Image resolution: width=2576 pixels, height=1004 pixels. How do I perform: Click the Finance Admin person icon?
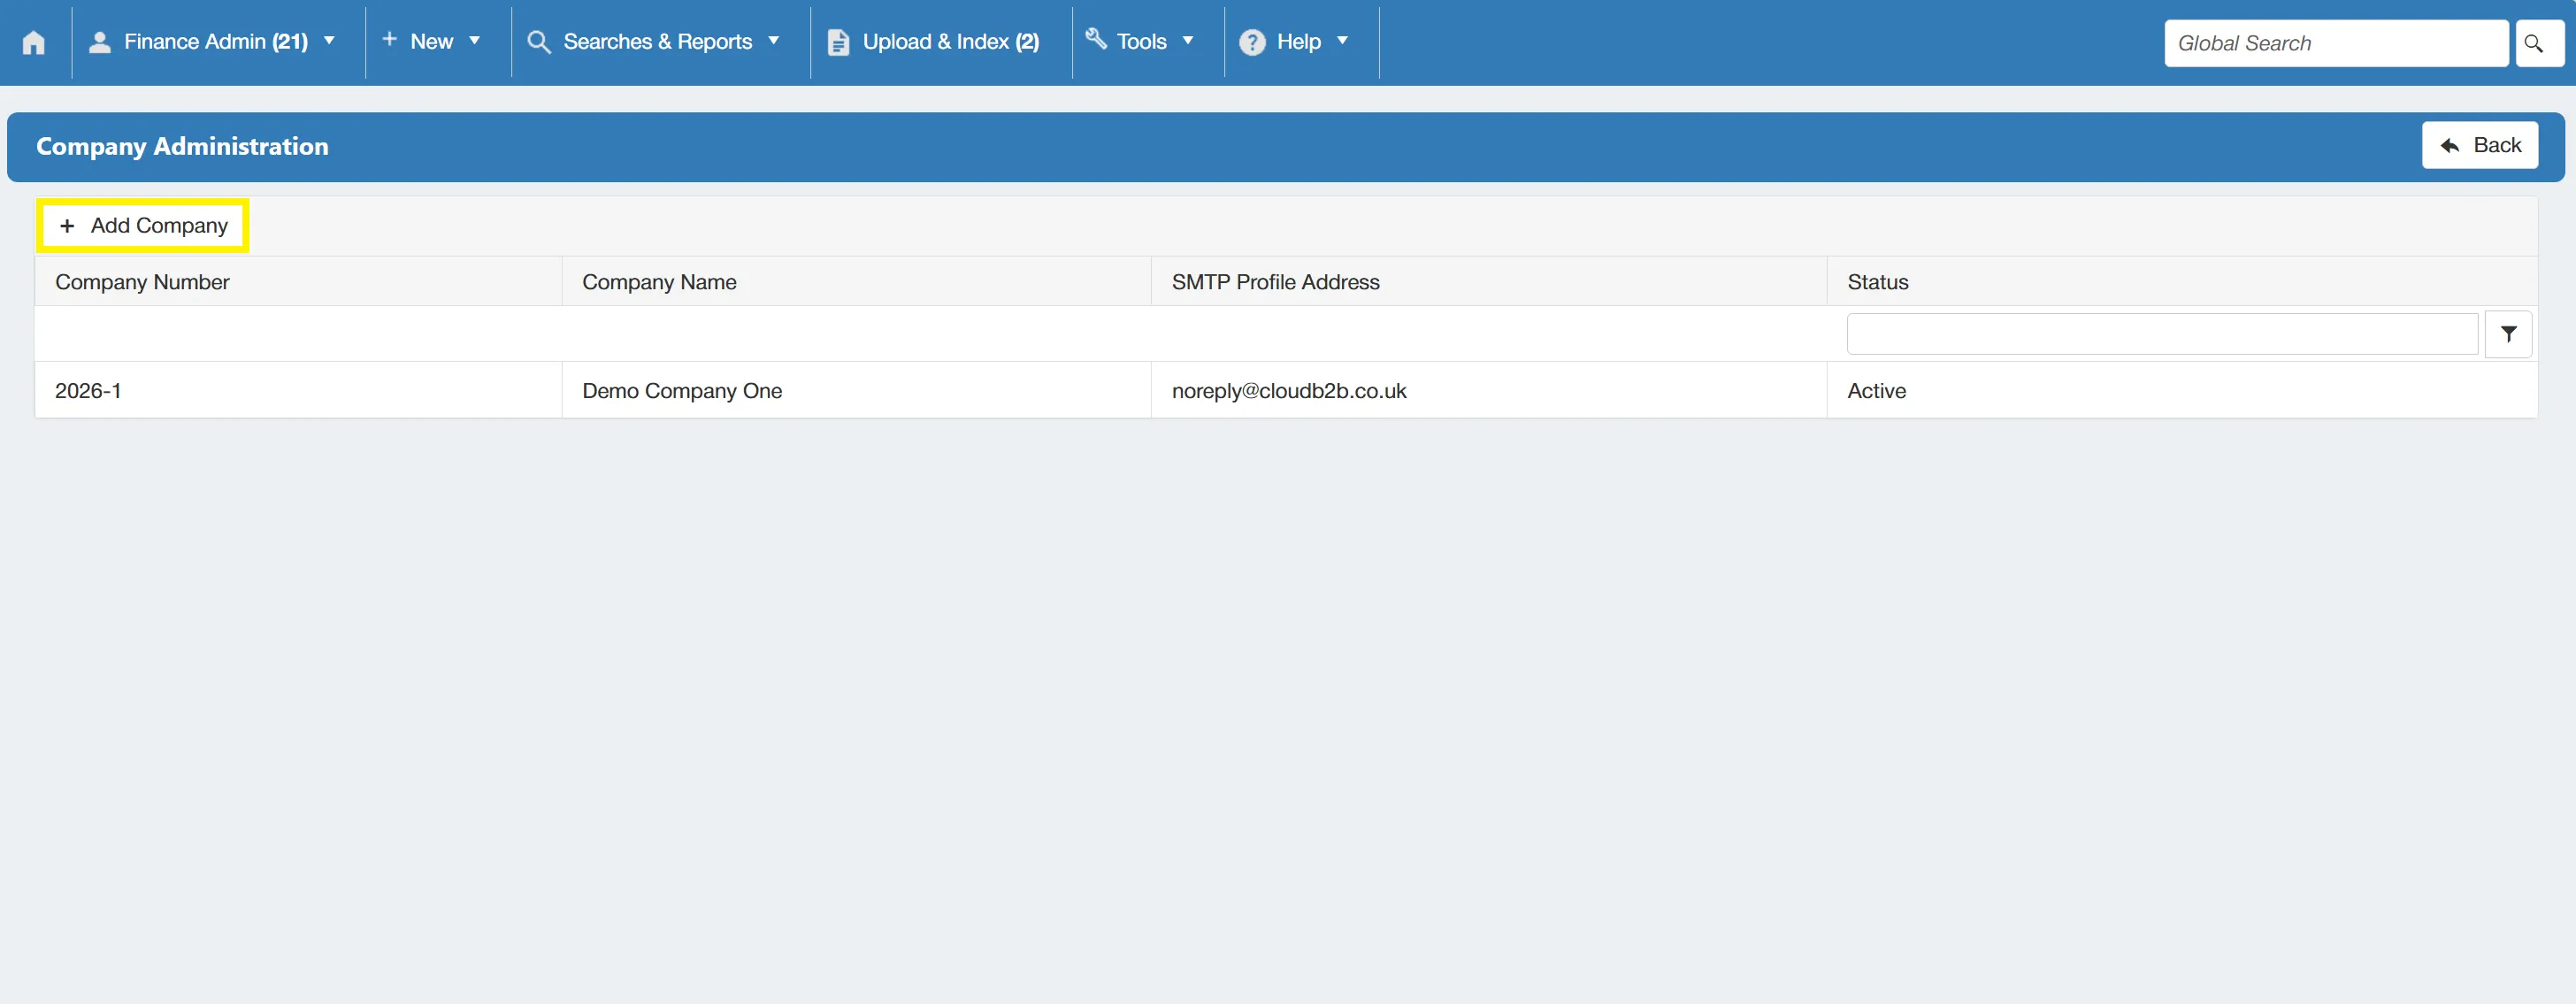[100, 42]
